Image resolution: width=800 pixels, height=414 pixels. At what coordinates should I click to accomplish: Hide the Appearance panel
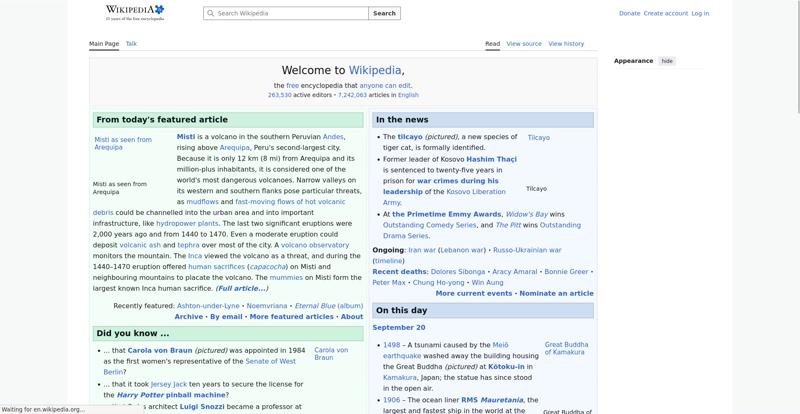[667, 61]
